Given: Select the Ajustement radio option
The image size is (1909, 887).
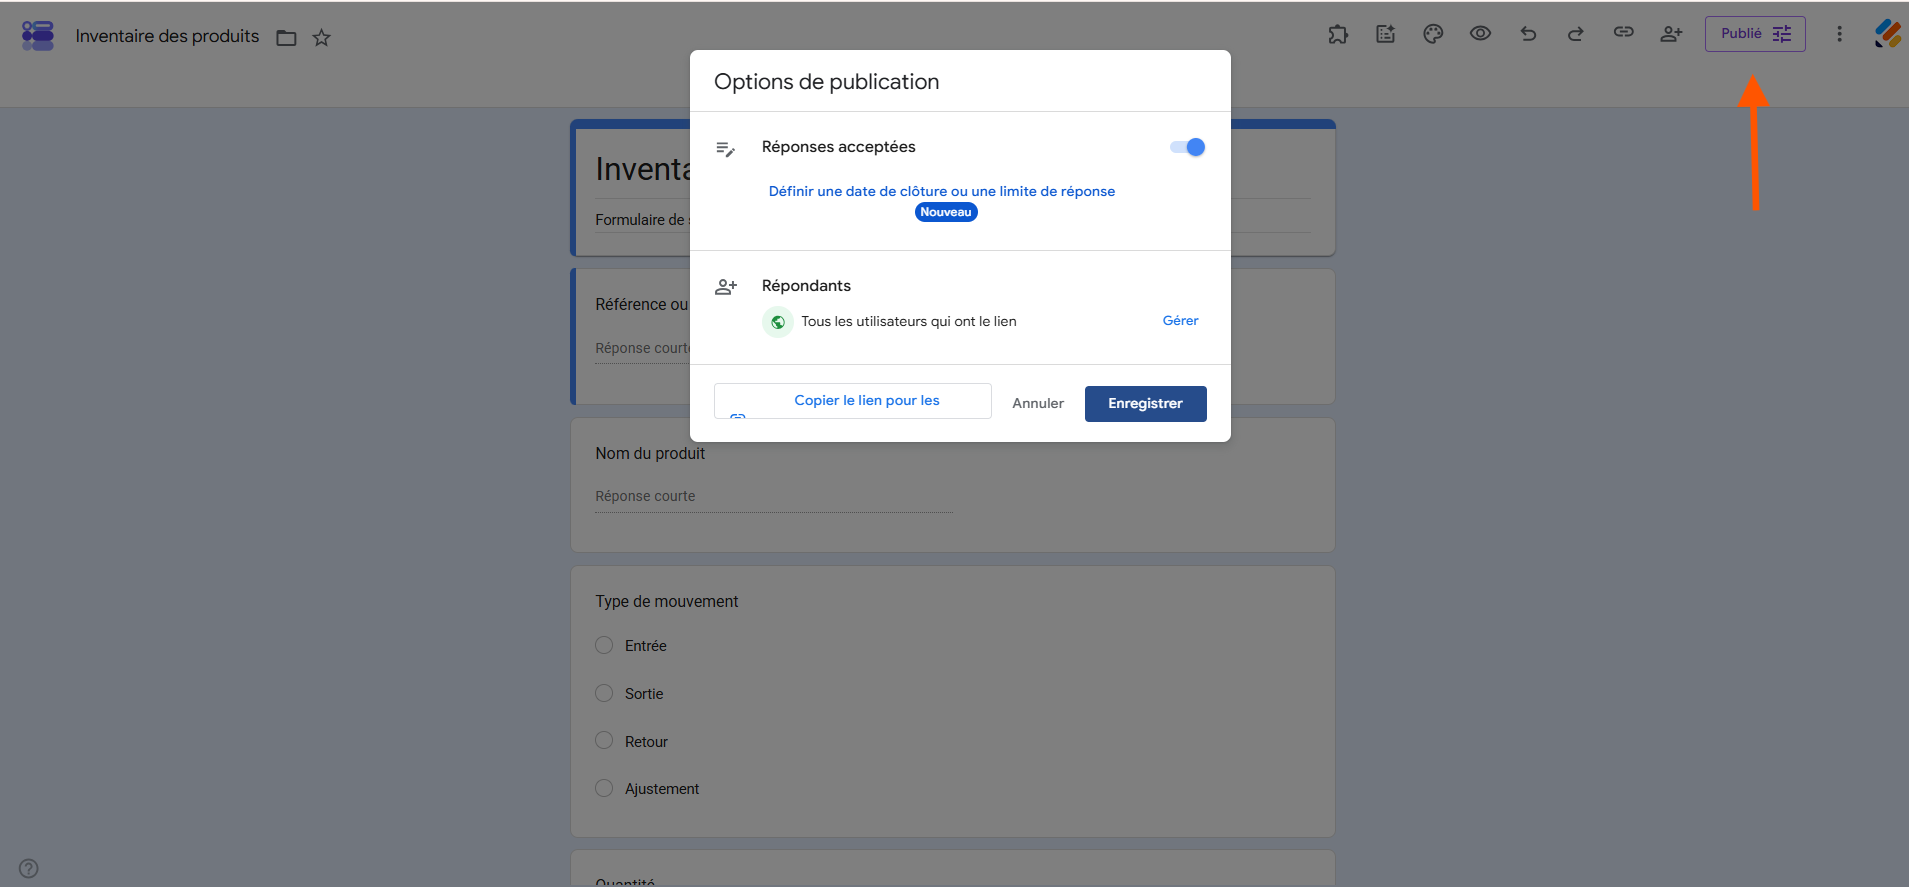Looking at the screenshot, I should (604, 788).
